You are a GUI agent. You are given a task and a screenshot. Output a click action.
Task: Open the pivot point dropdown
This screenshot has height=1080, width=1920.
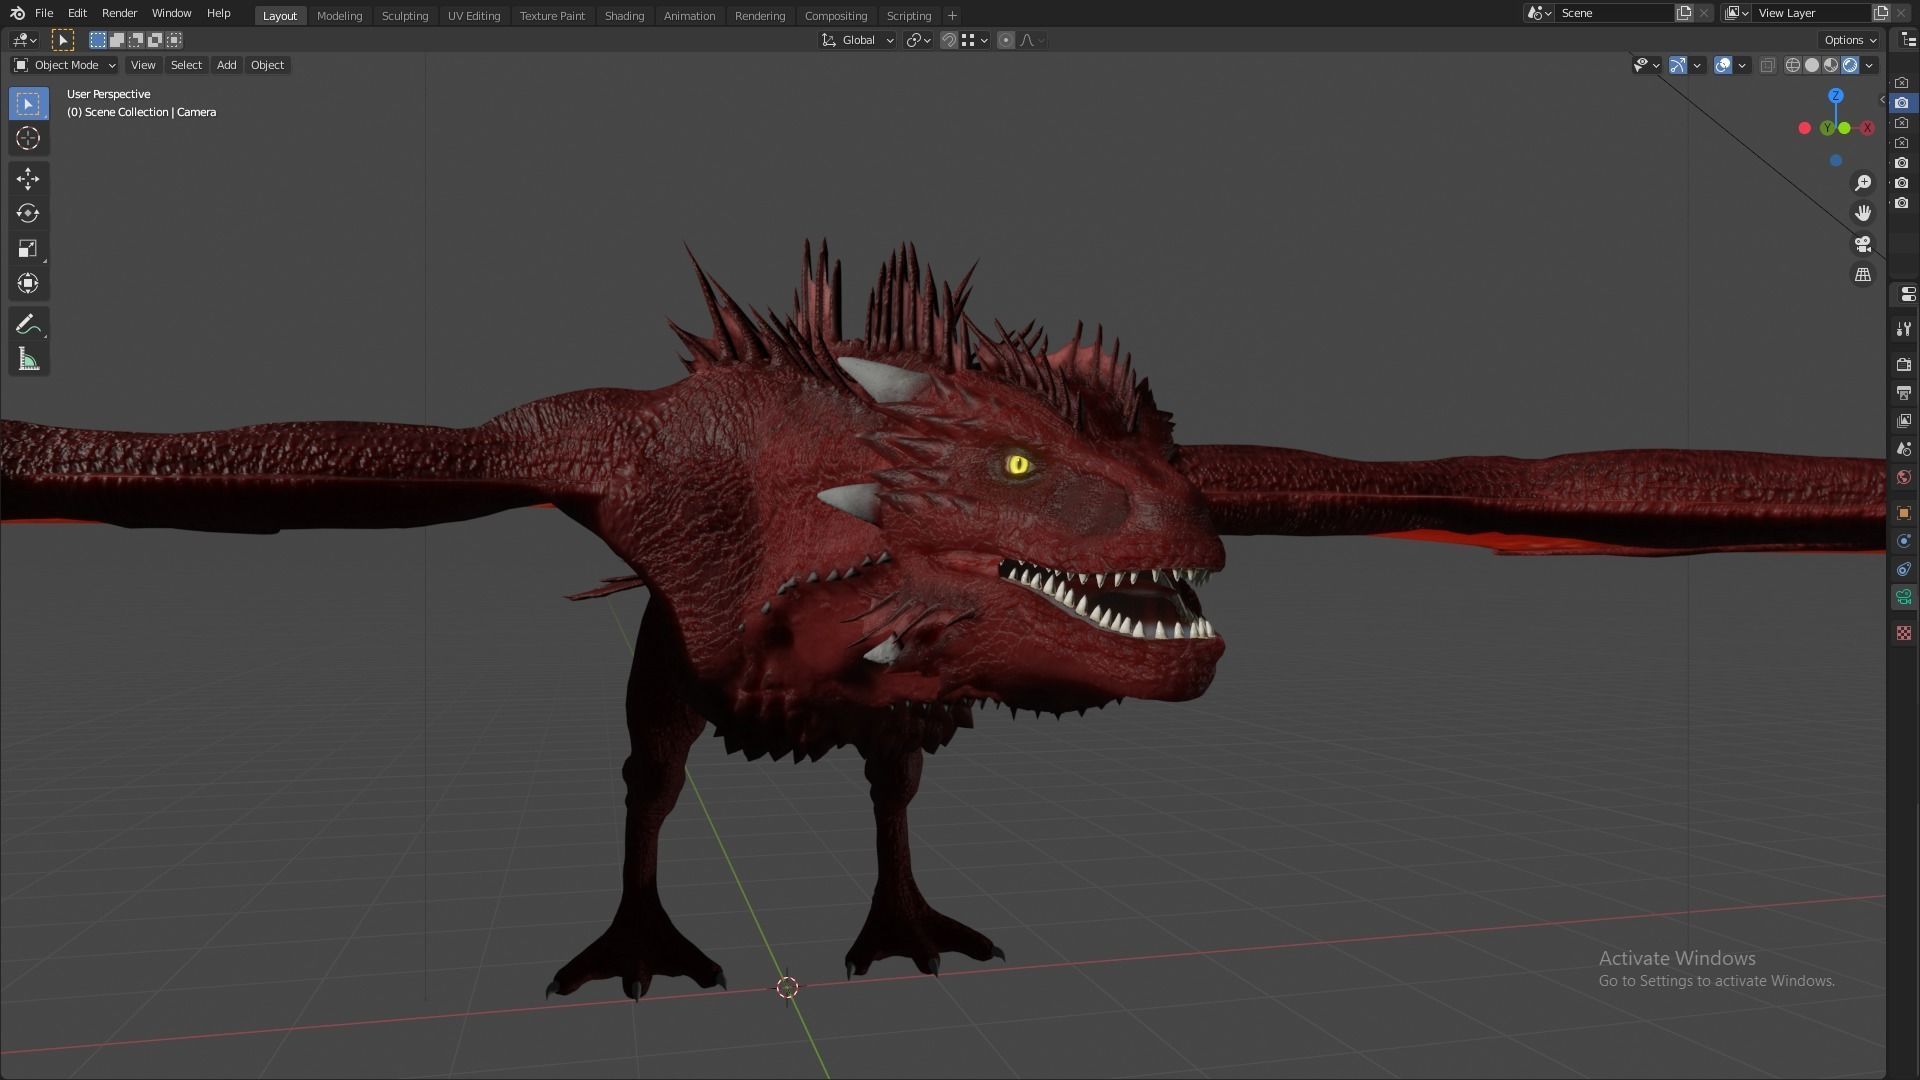pos(918,40)
